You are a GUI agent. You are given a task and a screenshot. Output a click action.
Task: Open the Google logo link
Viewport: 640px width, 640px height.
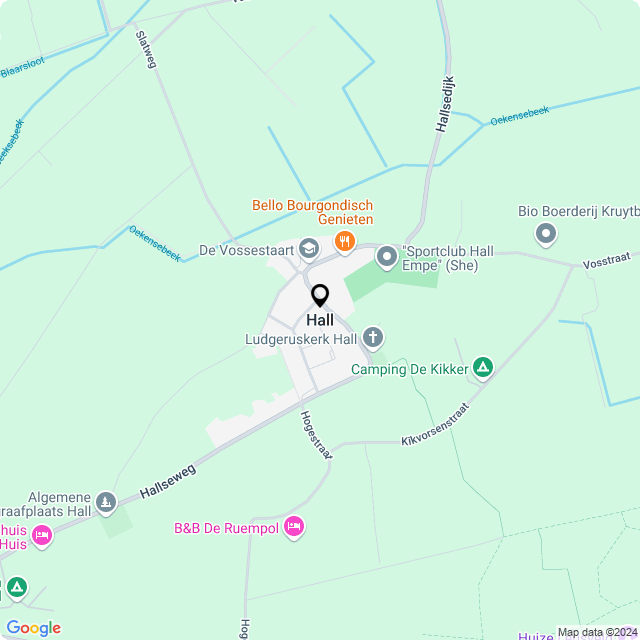pyautogui.click(x=34, y=628)
